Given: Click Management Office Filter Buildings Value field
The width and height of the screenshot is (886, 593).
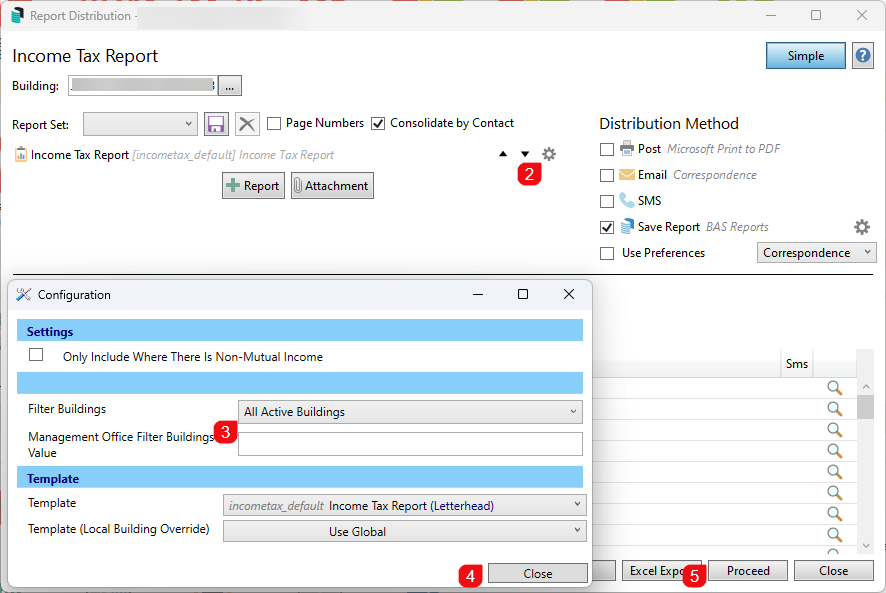Looking at the screenshot, I should 410,444.
